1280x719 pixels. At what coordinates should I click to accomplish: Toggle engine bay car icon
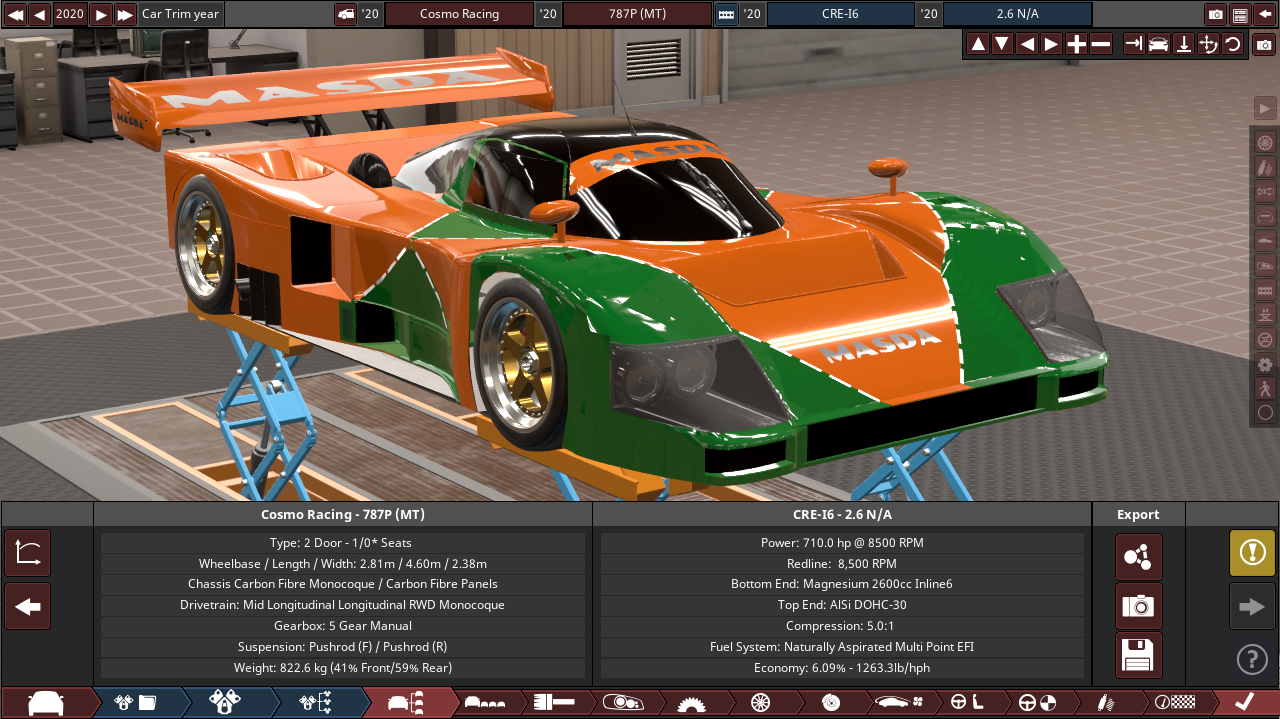coord(1265,265)
